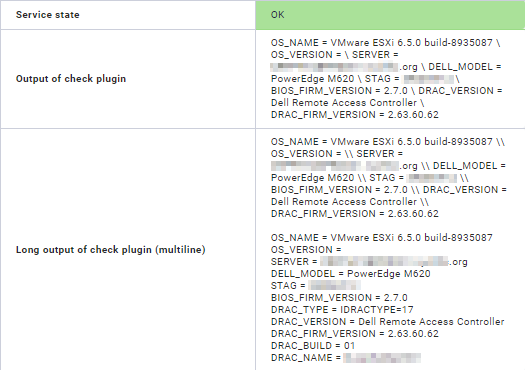Viewport: 525px width, 370px height.
Task: Click 'PowerEdge M620 \ STAG' text in short output
Action: click(x=331, y=79)
